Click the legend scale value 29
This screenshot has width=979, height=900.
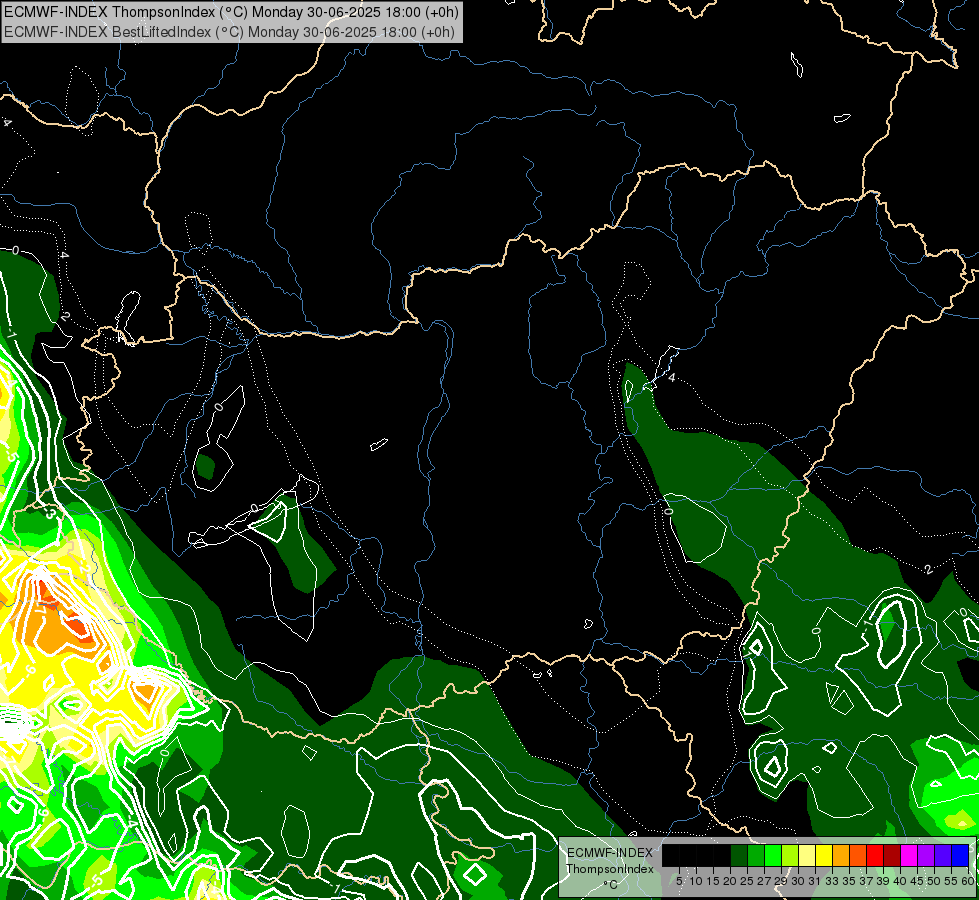pyautogui.click(x=781, y=881)
